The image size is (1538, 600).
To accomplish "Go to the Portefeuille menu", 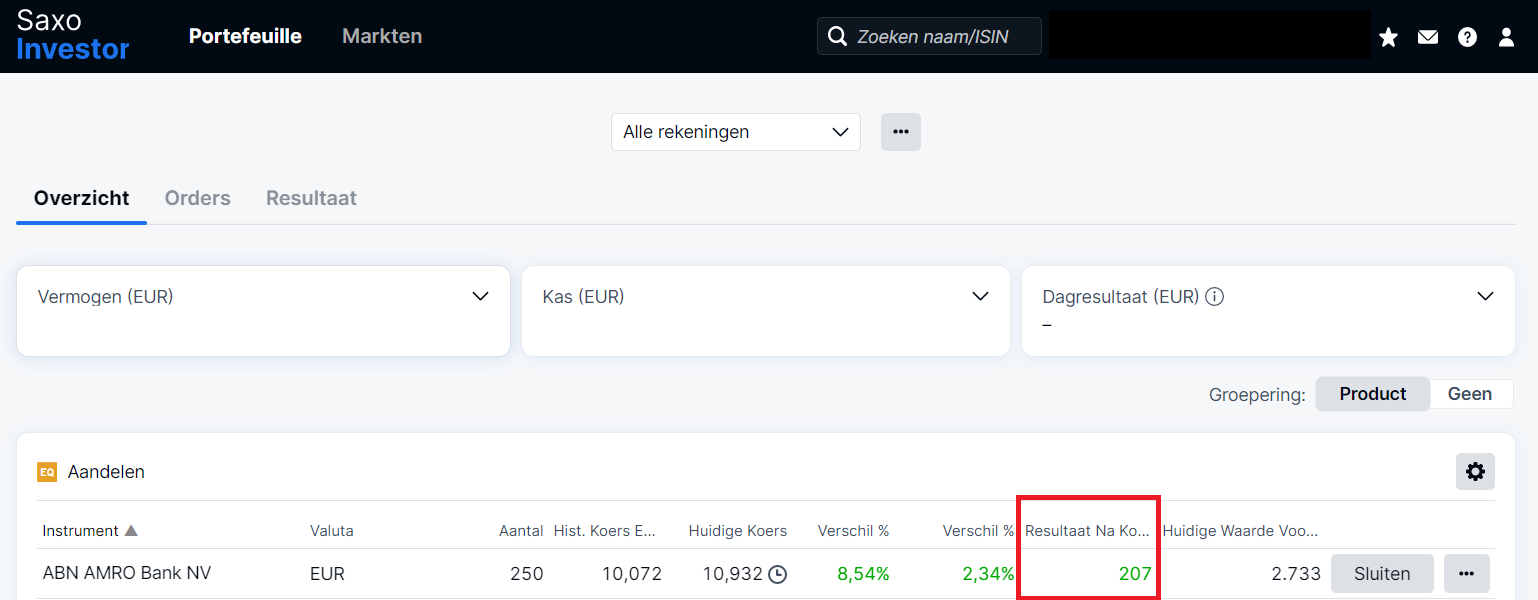I will pyautogui.click(x=245, y=36).
